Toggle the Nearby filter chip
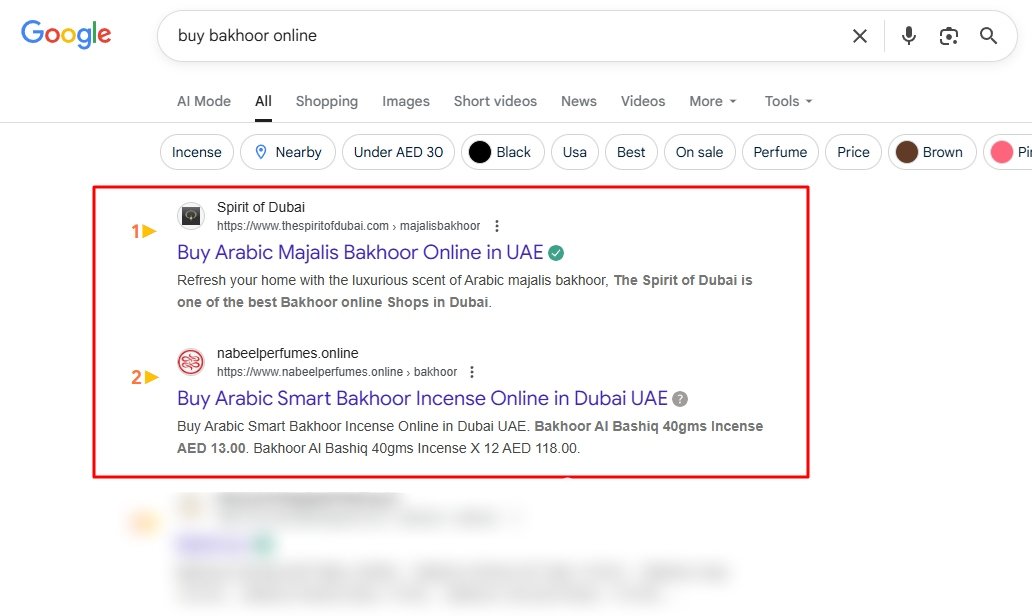The height and width of the screenshot is (616, 1032). click(287, 152)
